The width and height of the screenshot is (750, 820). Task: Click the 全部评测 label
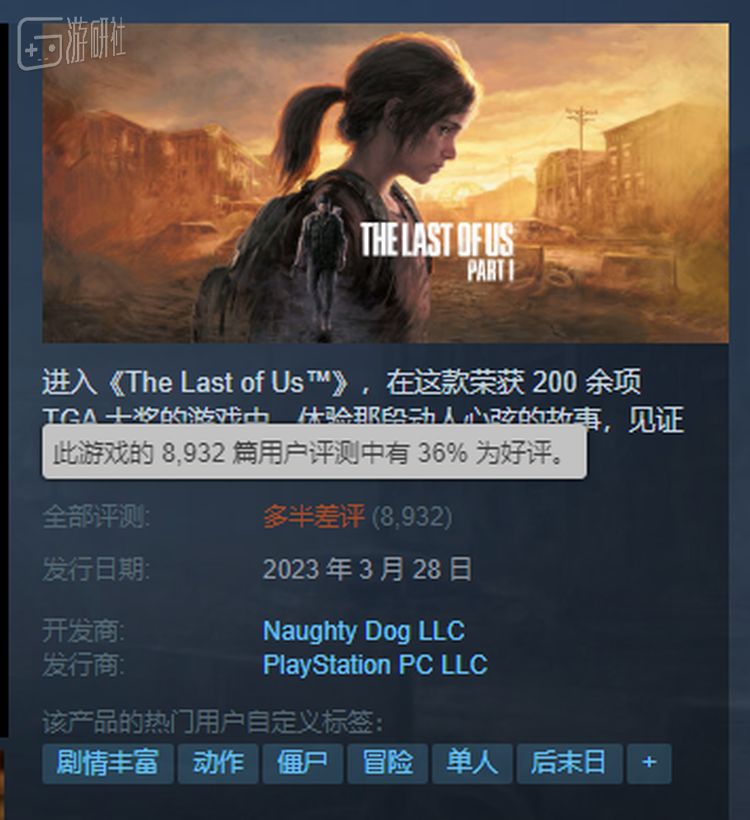(x=96, y=517)
